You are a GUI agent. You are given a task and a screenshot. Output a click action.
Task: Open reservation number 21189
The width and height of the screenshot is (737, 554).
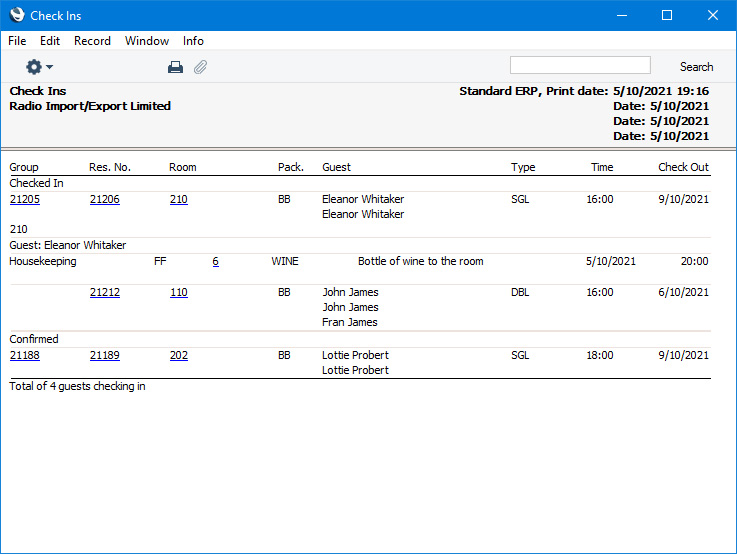coord(104,355)
